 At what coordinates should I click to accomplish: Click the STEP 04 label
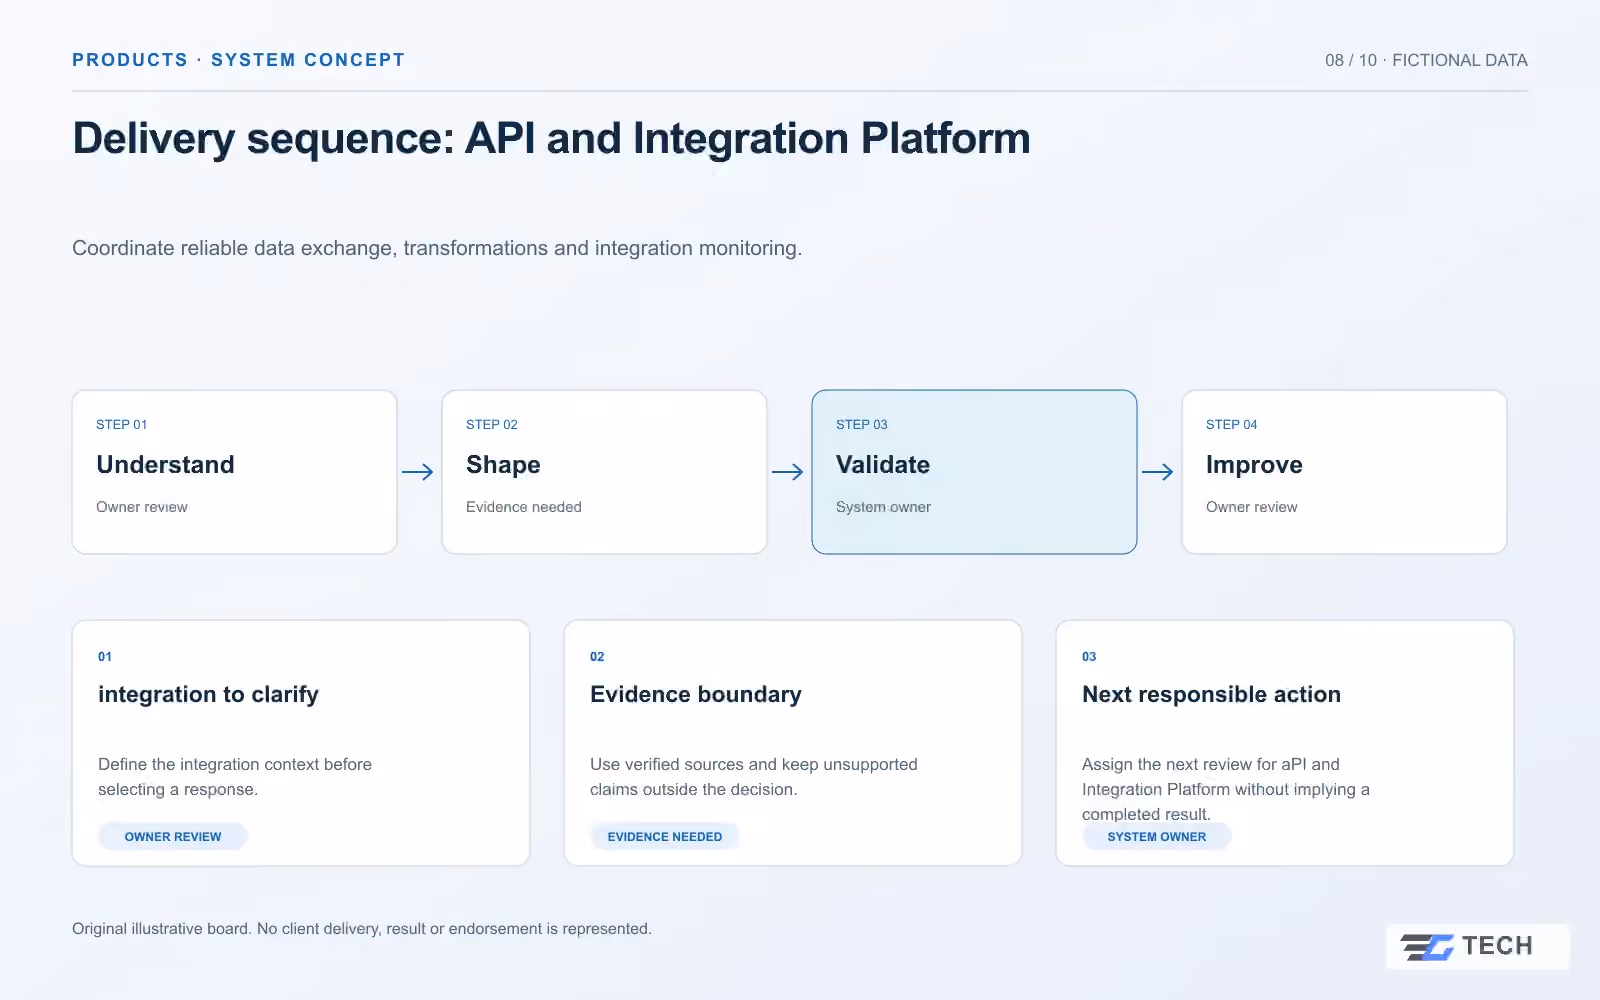[1232, 425]
